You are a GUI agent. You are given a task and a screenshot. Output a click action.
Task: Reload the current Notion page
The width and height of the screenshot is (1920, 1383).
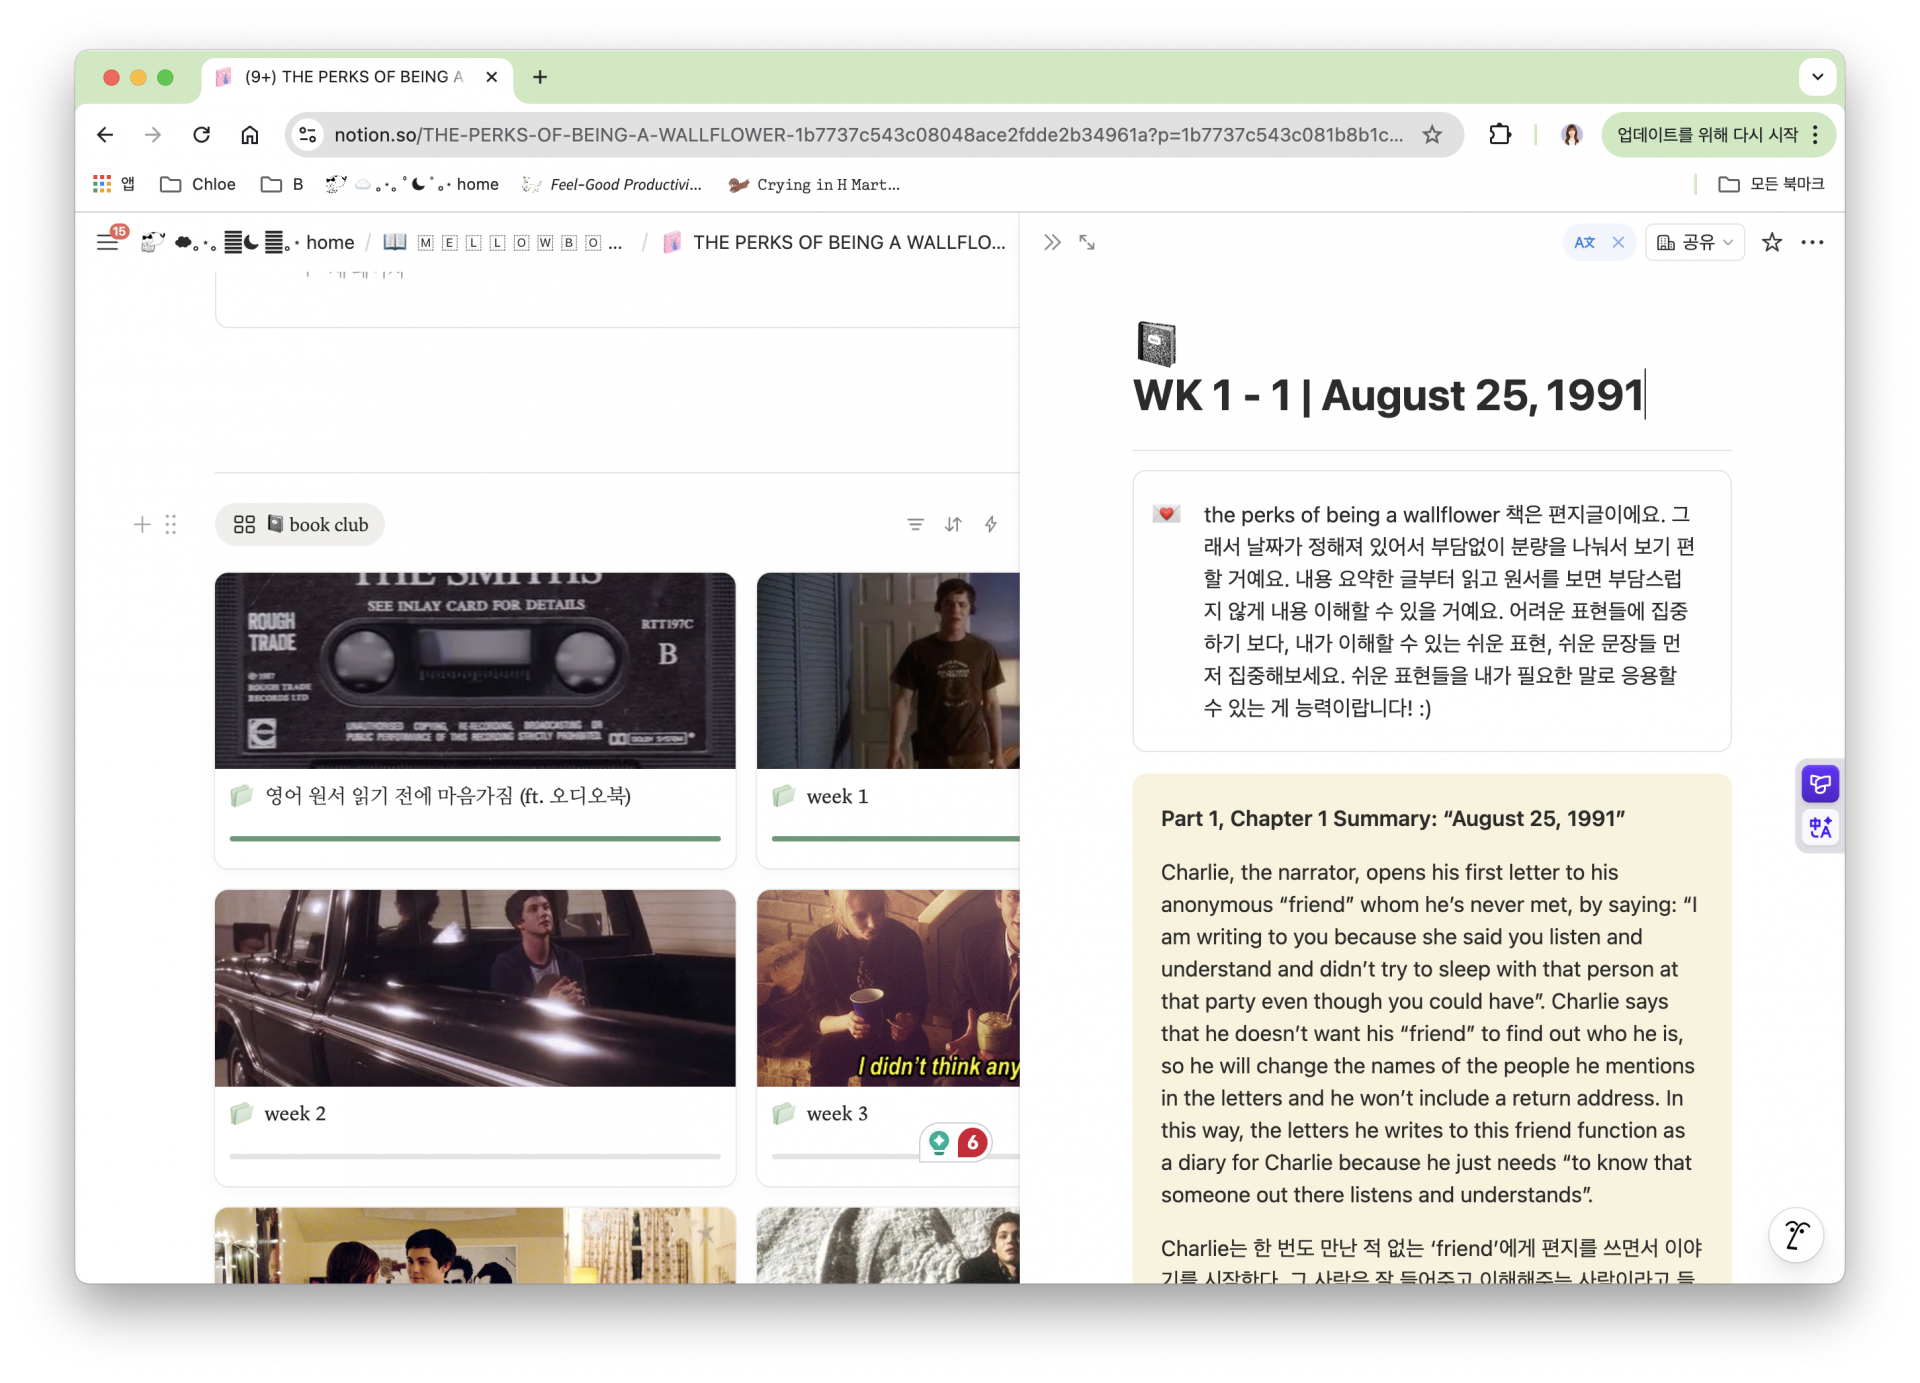pyautogui.click(x=202, y=135)
